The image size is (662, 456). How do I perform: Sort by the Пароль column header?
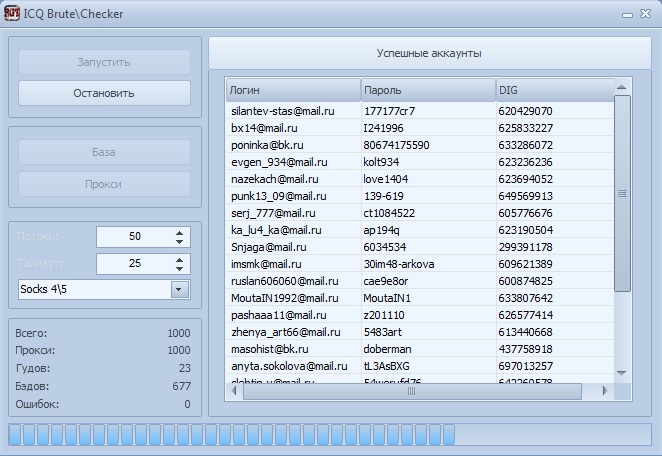coord(428,90)
